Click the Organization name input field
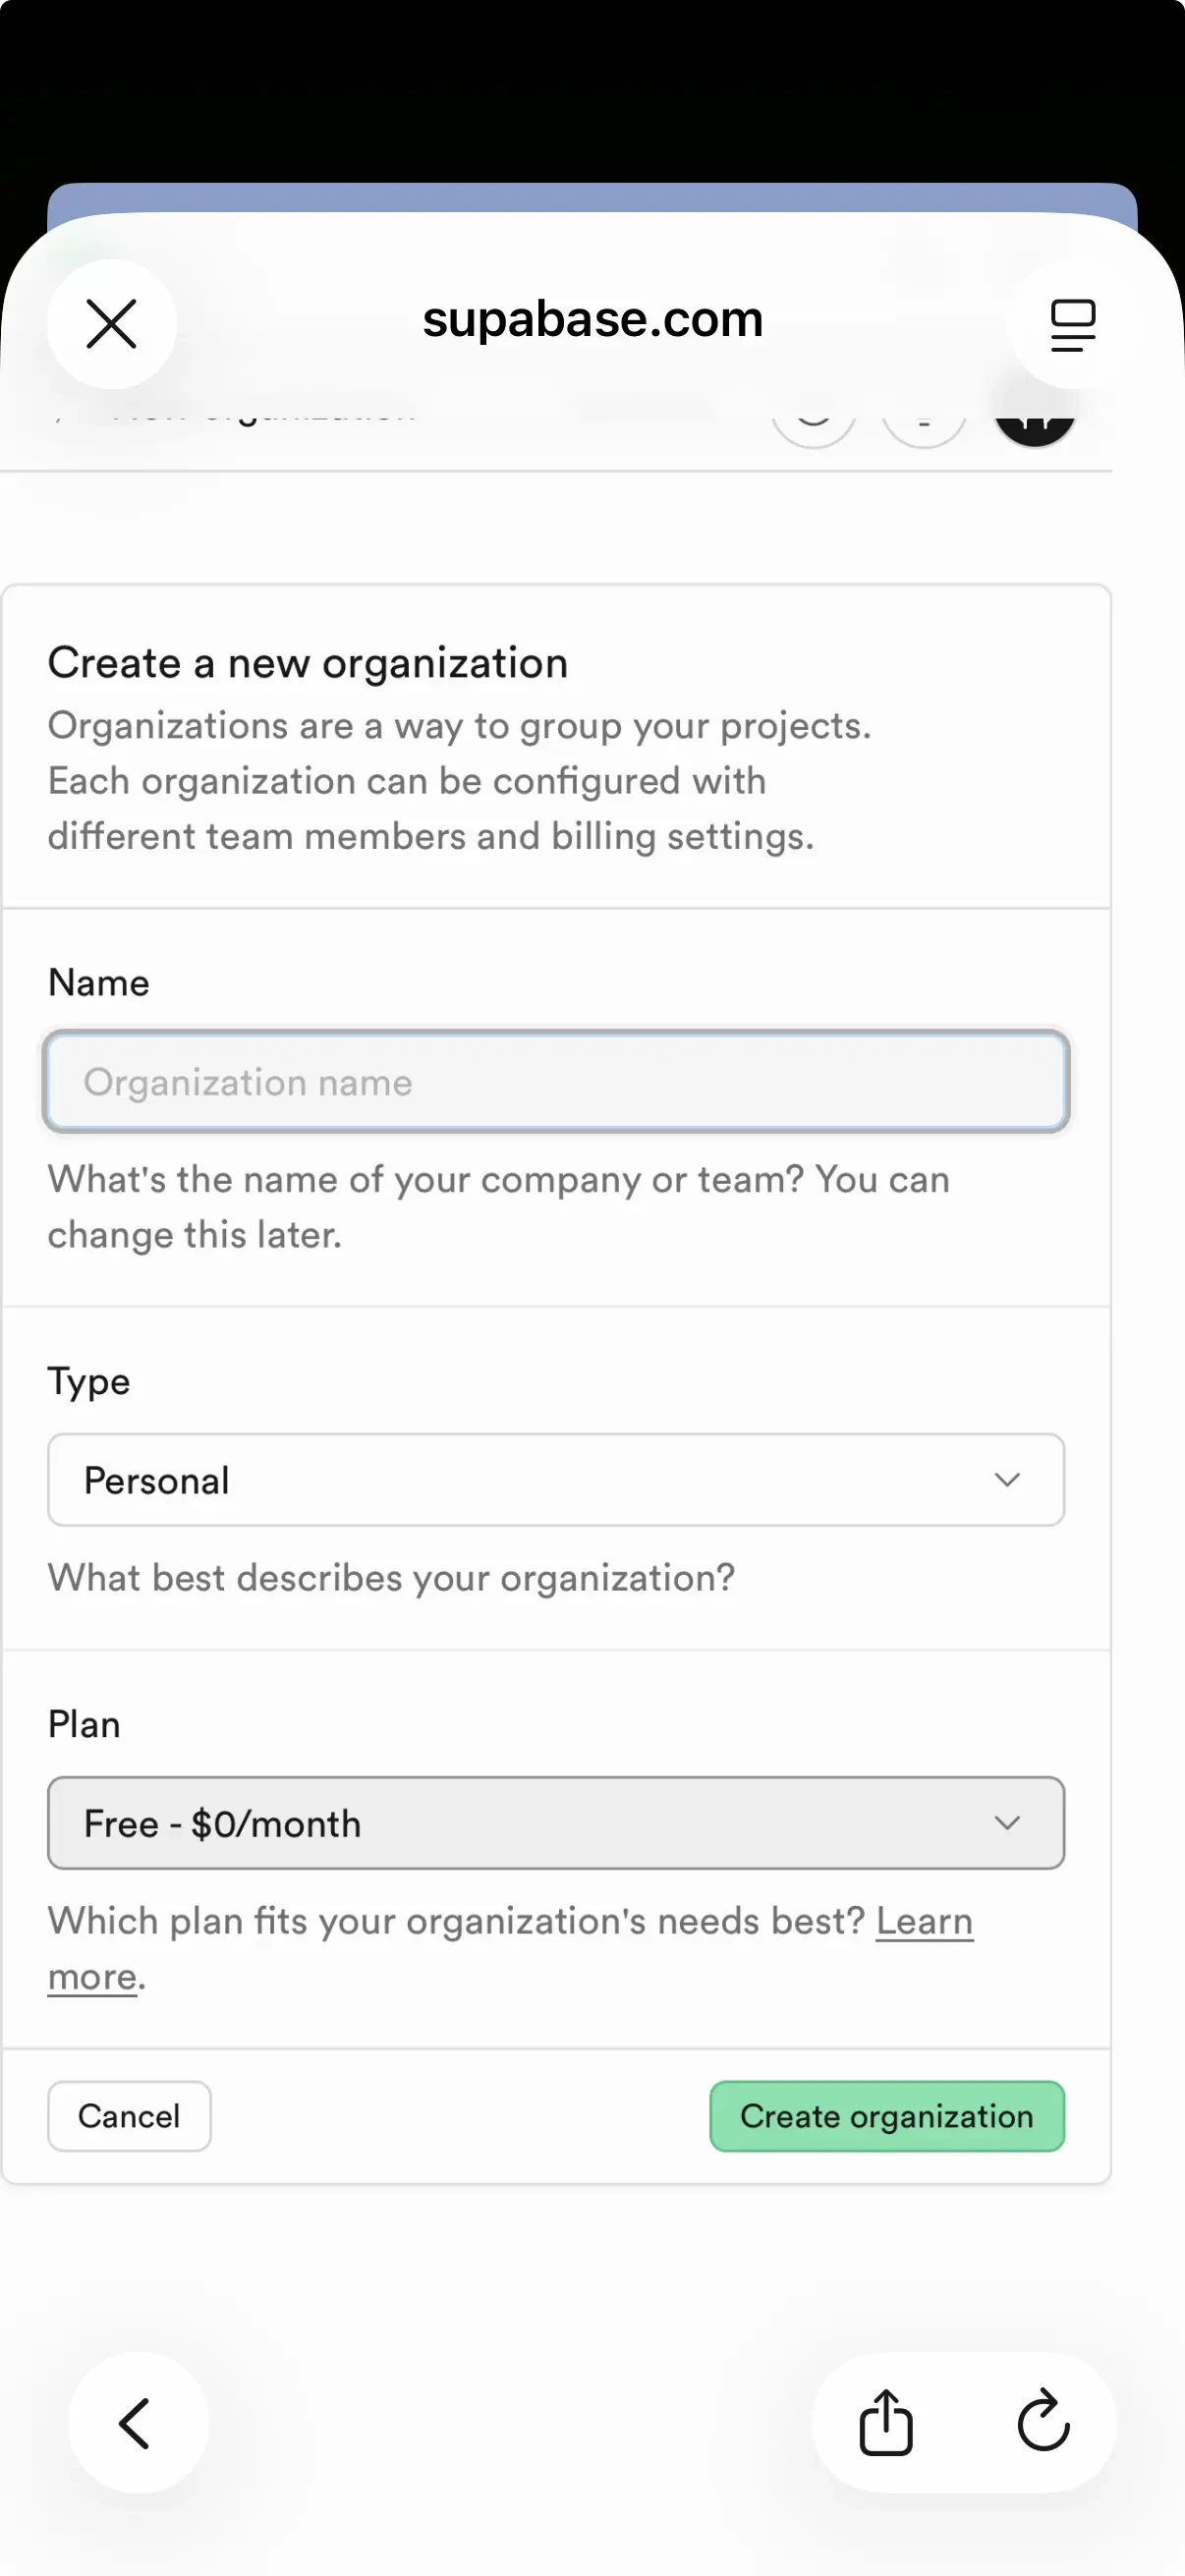The height and width of the screenshot is (2576, 1185). click(x=556, y=1081)
